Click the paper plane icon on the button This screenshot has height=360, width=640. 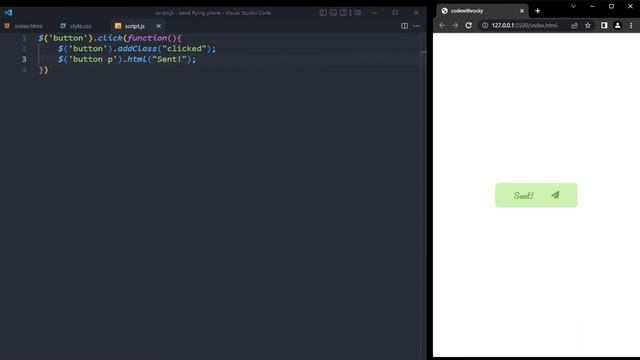coord(555,195)
